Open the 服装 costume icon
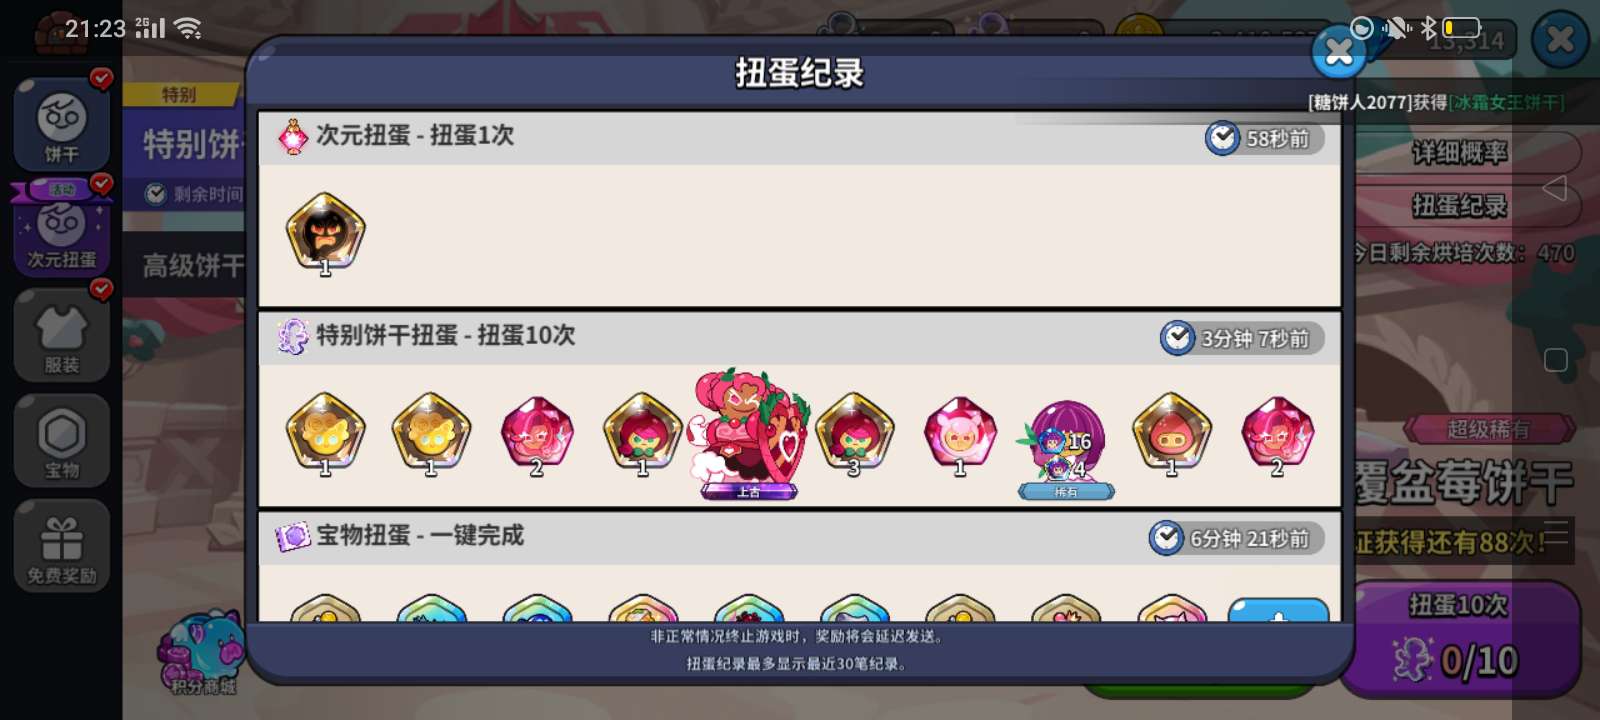 (x=62, y=336)
